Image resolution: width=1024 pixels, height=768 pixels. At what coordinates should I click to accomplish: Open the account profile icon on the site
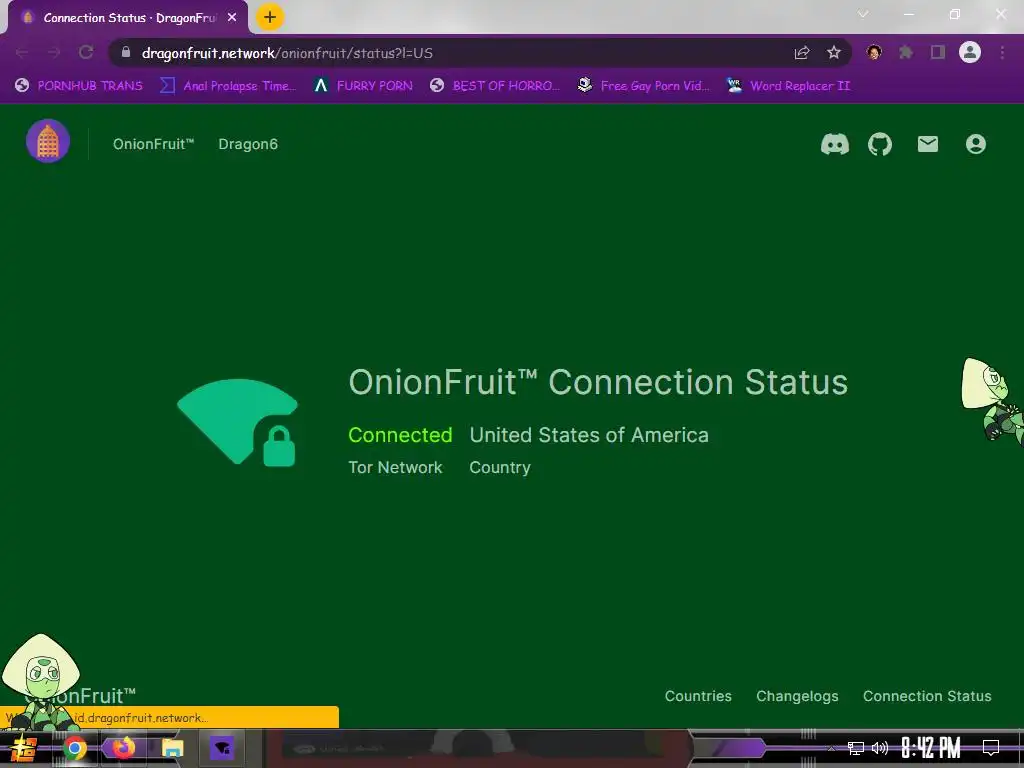[x=976, y=144]
